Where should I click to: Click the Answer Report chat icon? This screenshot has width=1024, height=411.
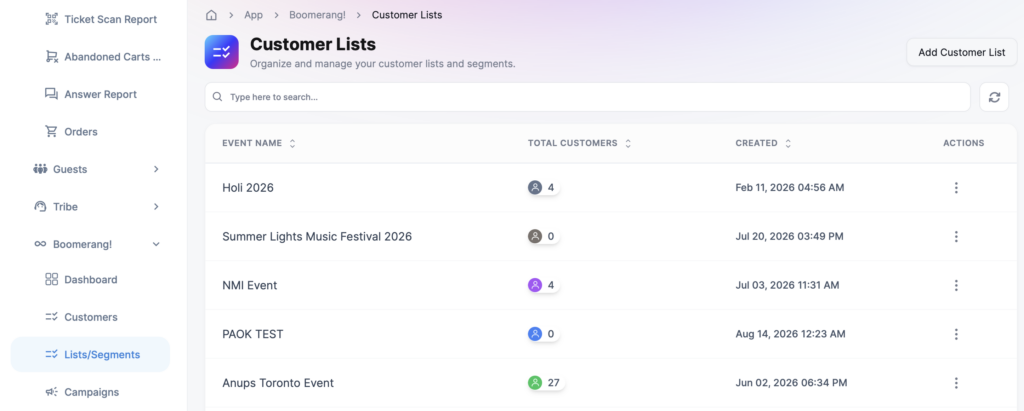[x=52, y=94]
